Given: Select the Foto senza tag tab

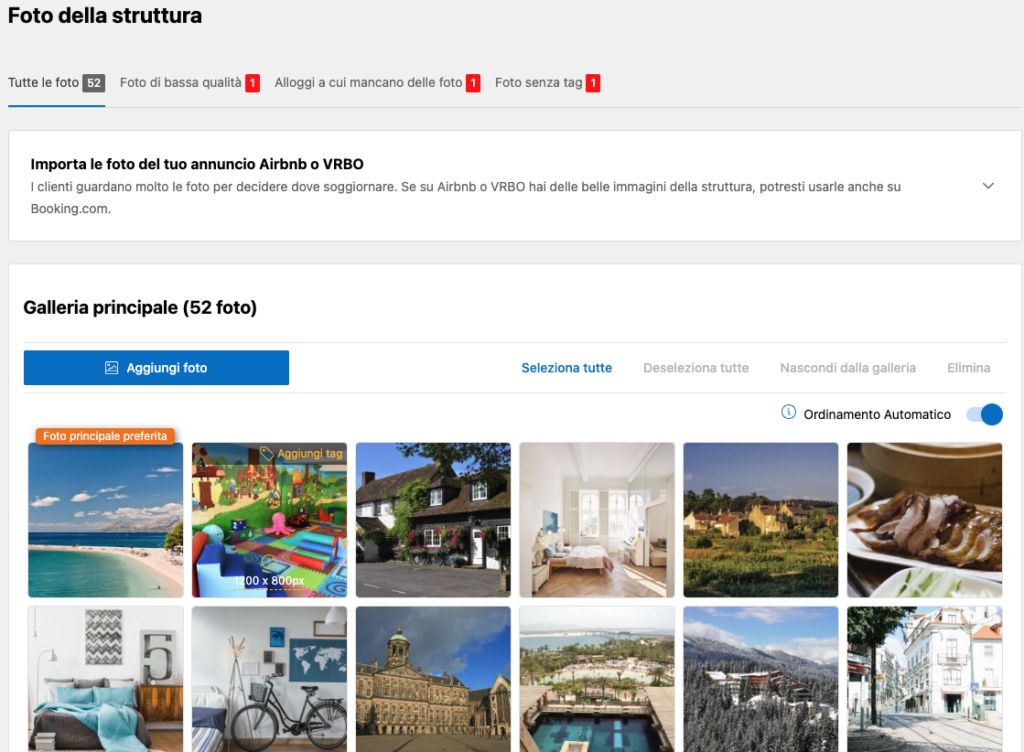Looking at the screenshot, I should point(547,83).
